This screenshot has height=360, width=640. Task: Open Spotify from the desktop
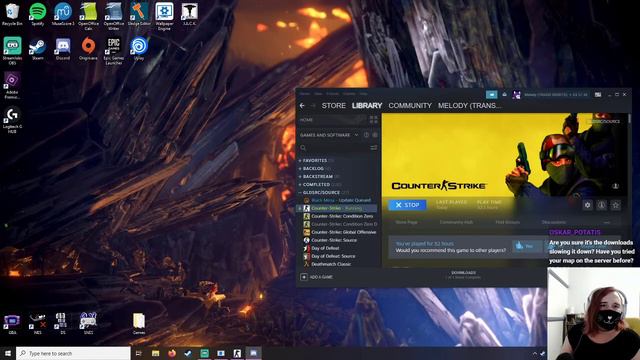tap(38, 14)
